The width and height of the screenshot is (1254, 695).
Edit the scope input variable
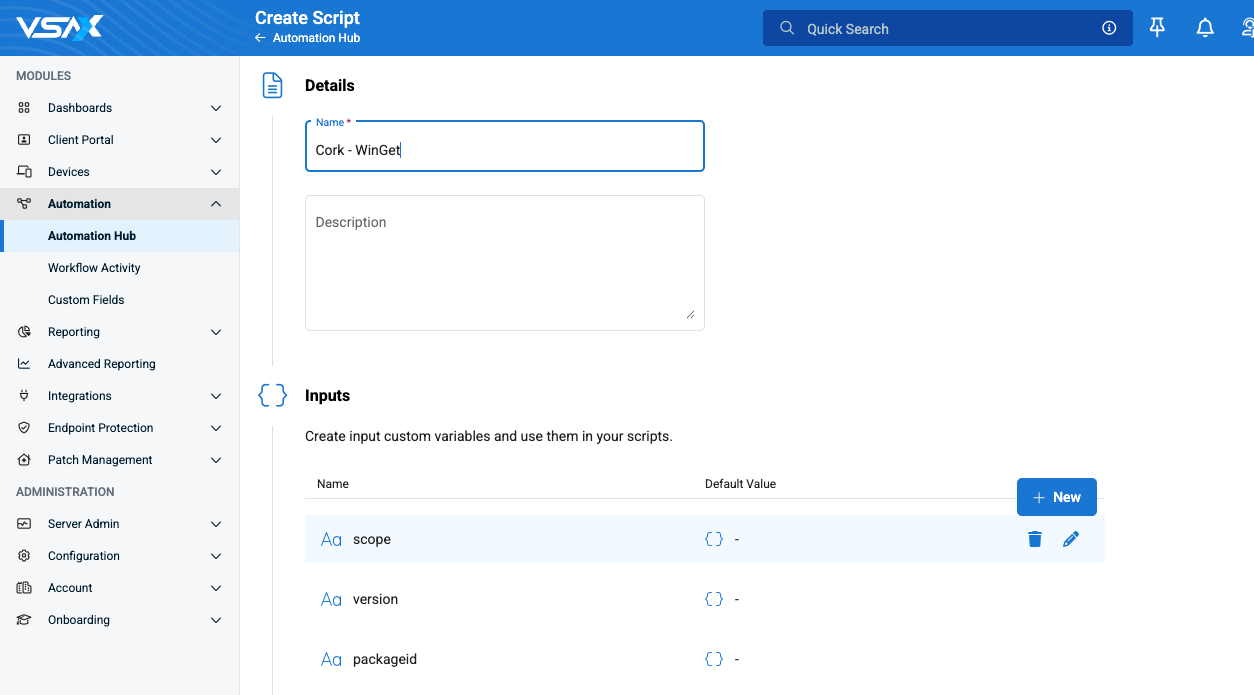(1071, 539)
